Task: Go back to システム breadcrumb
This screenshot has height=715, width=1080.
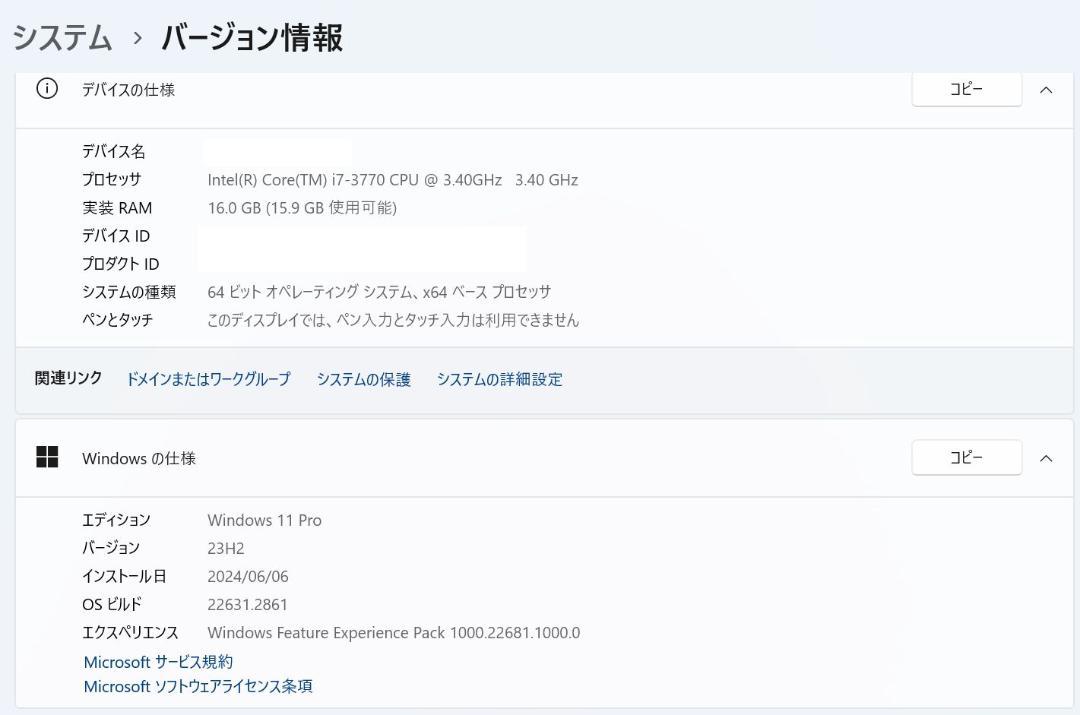Action: tap(62, 37)
